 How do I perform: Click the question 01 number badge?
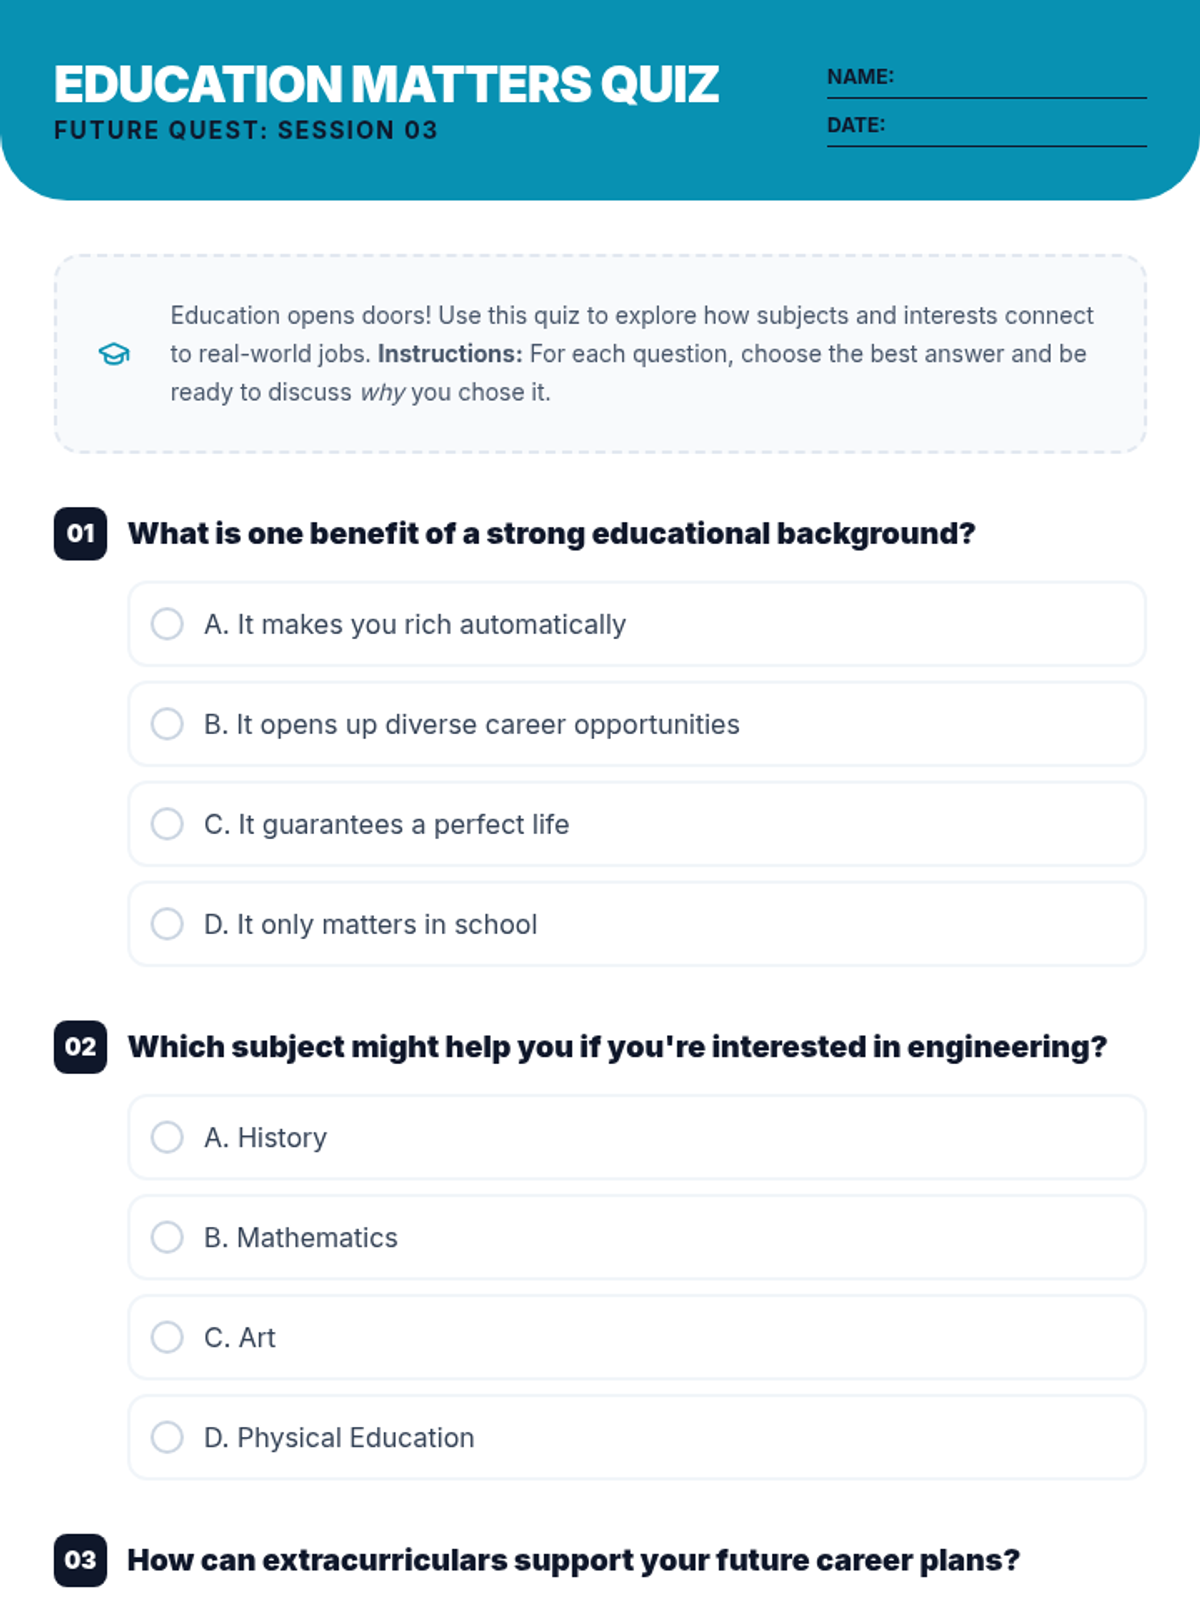point(80,533)
